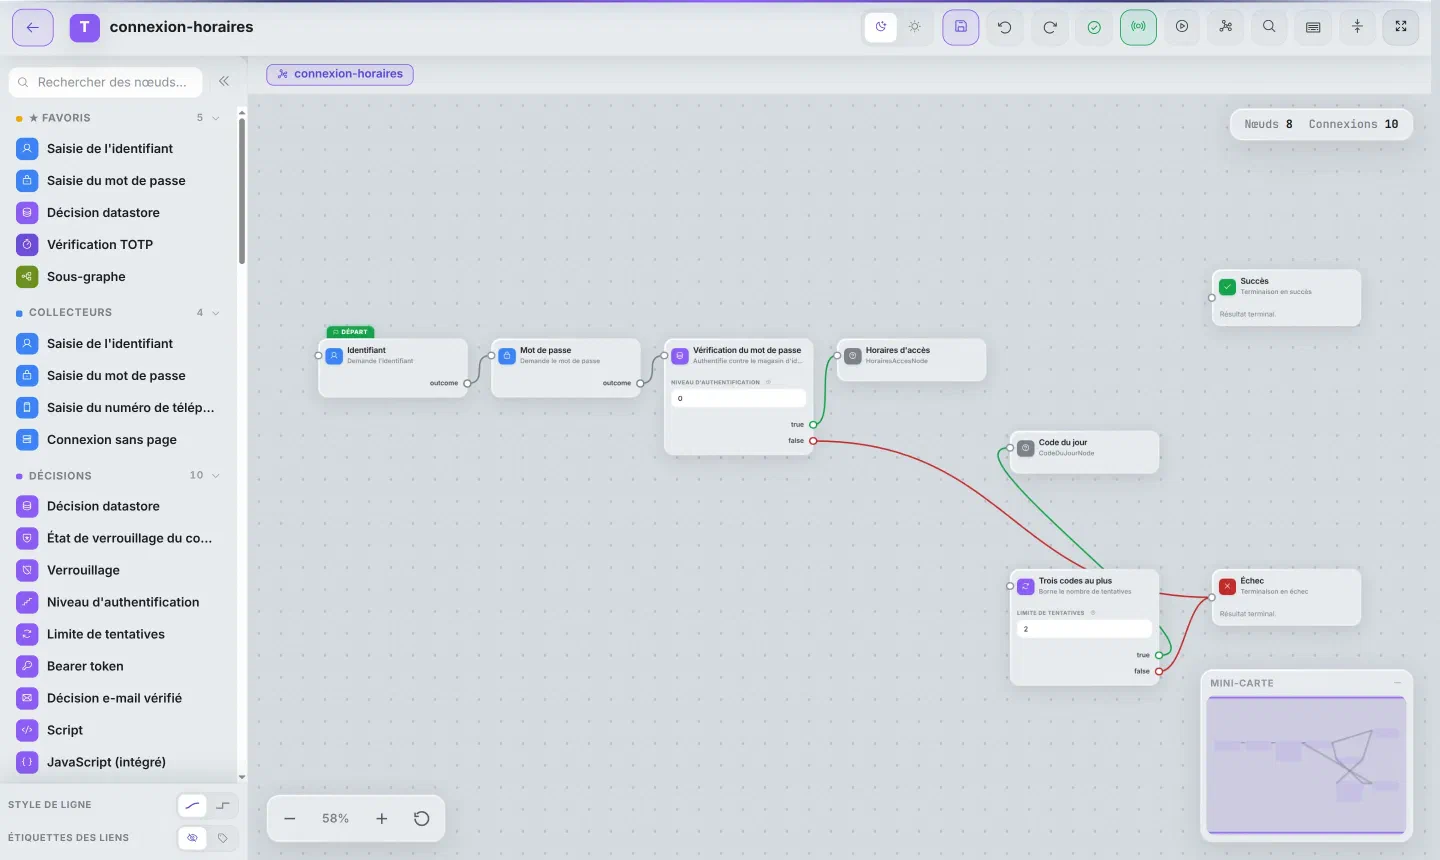
Task: Minimize the Mini-carte panel
Action: coord(1397,683)
